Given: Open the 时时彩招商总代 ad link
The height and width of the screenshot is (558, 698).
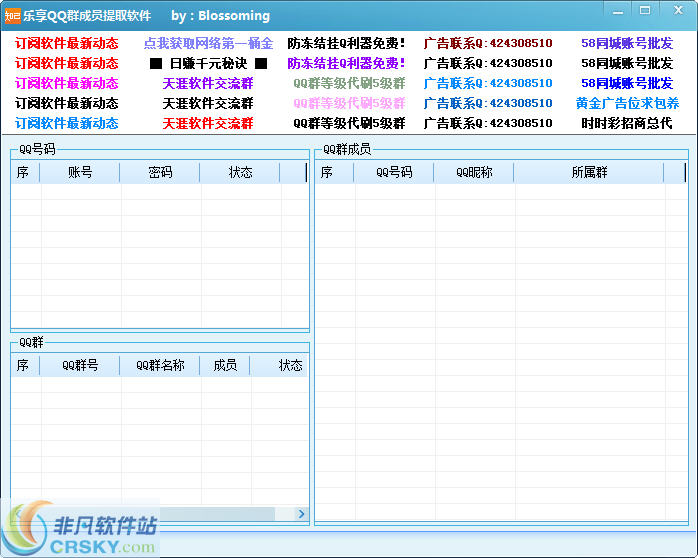Looking at the screenshot, I should [x=627, y=123].
